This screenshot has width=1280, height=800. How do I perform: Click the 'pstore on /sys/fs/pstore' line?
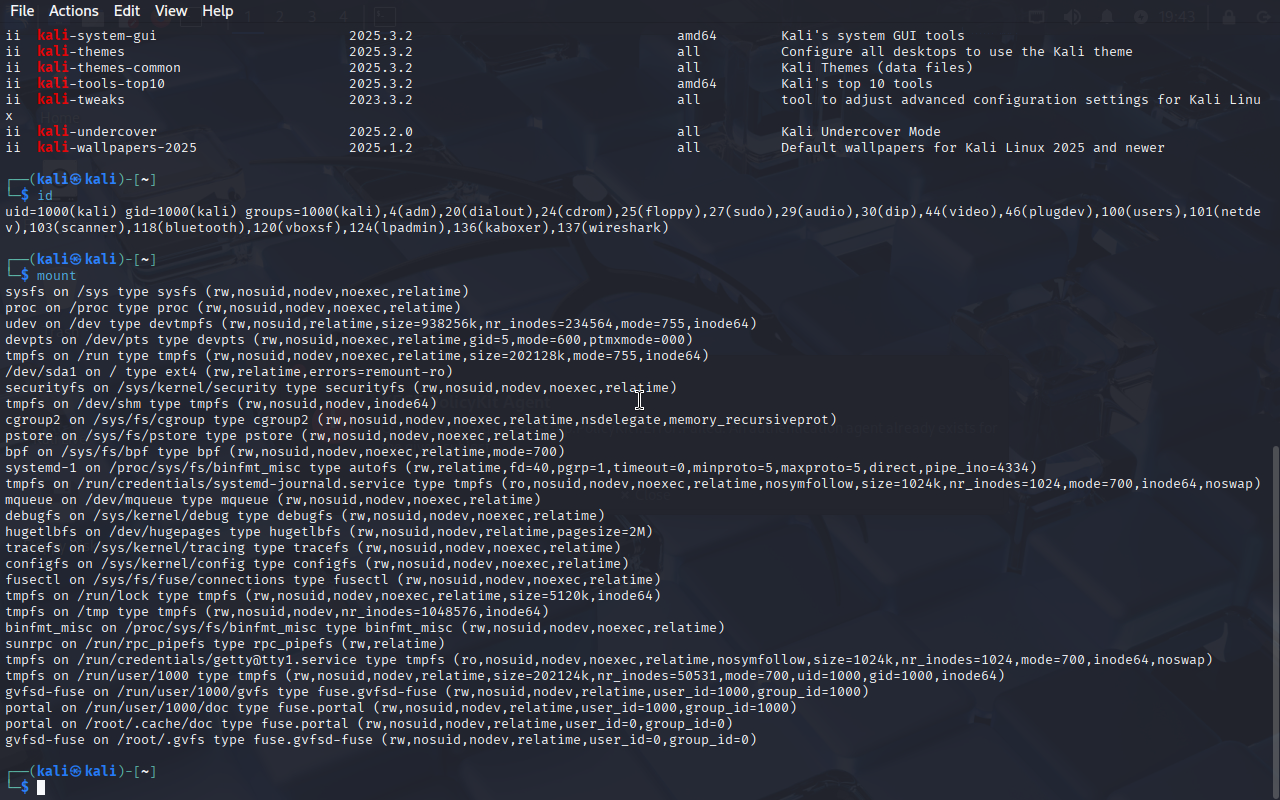[x=285, y=435]
